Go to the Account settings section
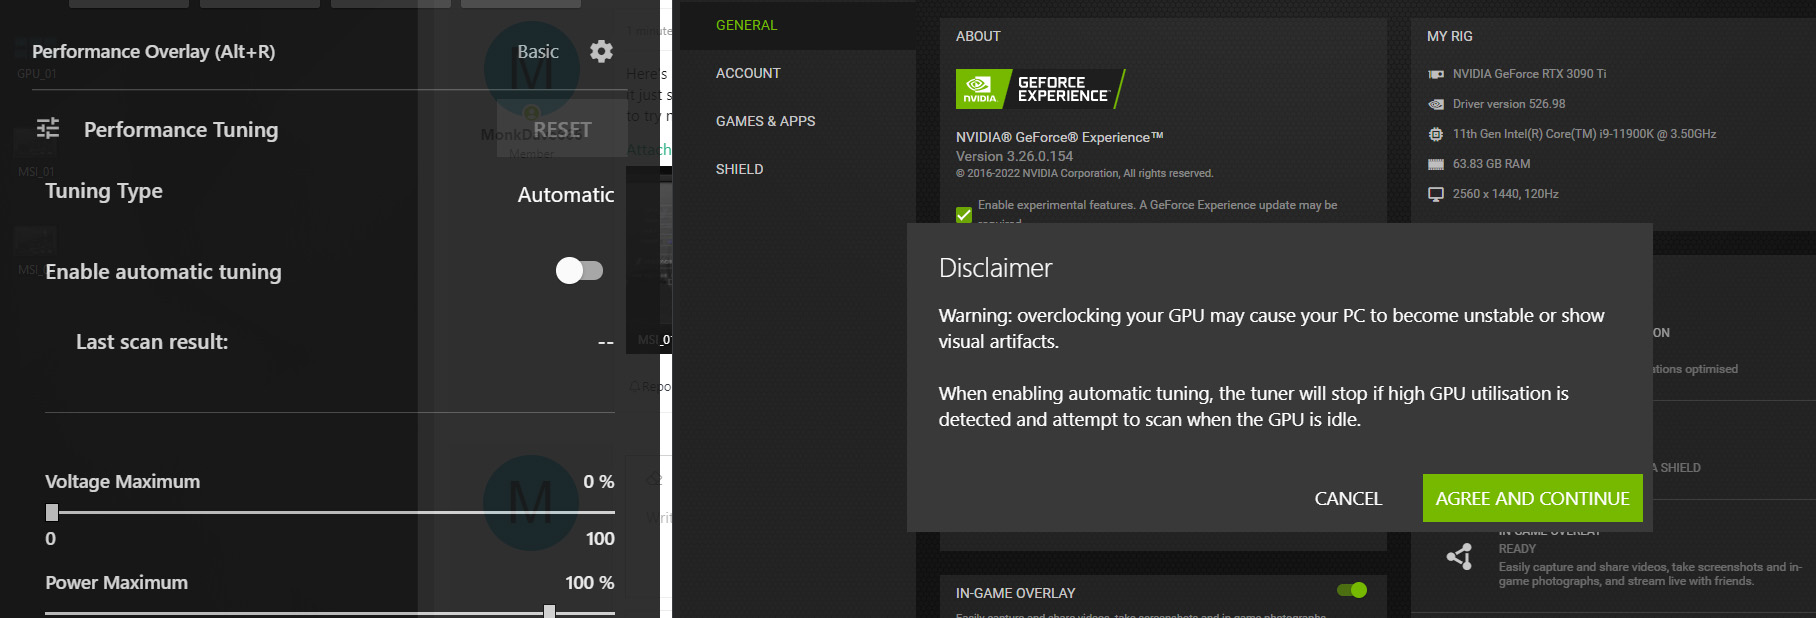Screen dimensions: 1816x618 pos(748,73)
